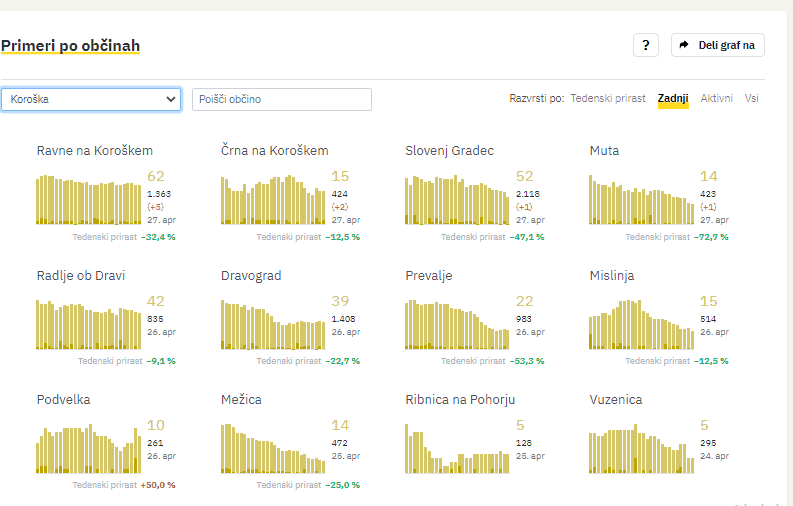Open the Koroška region dropdown
Screen dimensions: 793x506
click(91, 100)
